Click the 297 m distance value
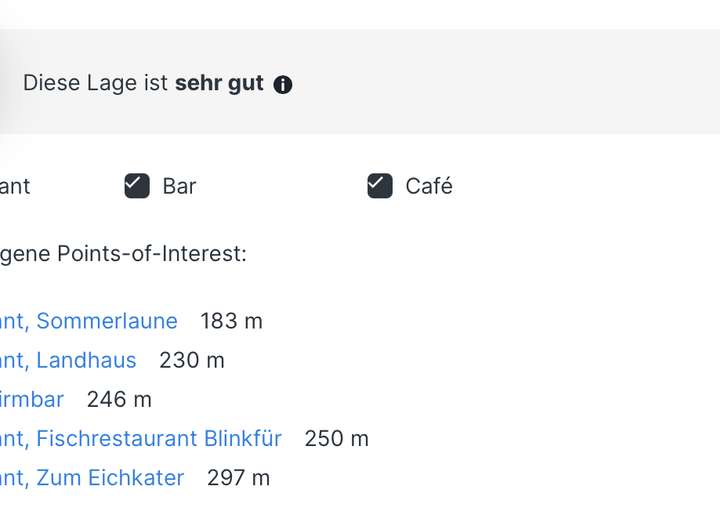Viewport: 720px width, 530px height. [238, 478]
